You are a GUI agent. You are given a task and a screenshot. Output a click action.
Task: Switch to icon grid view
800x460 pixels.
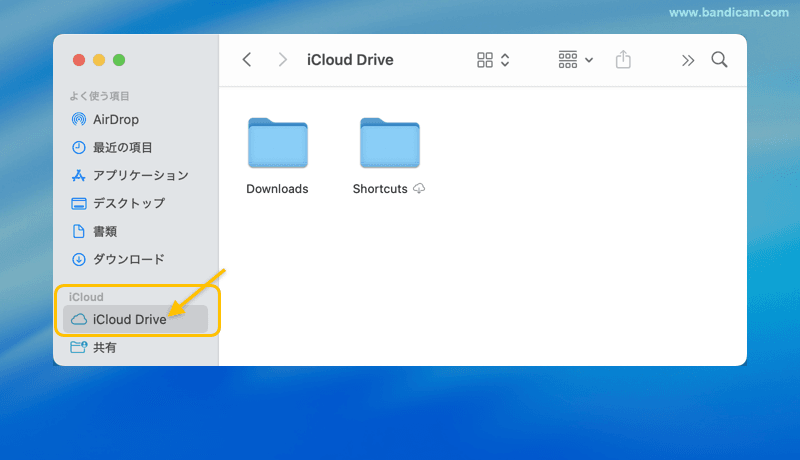point(485,60)
